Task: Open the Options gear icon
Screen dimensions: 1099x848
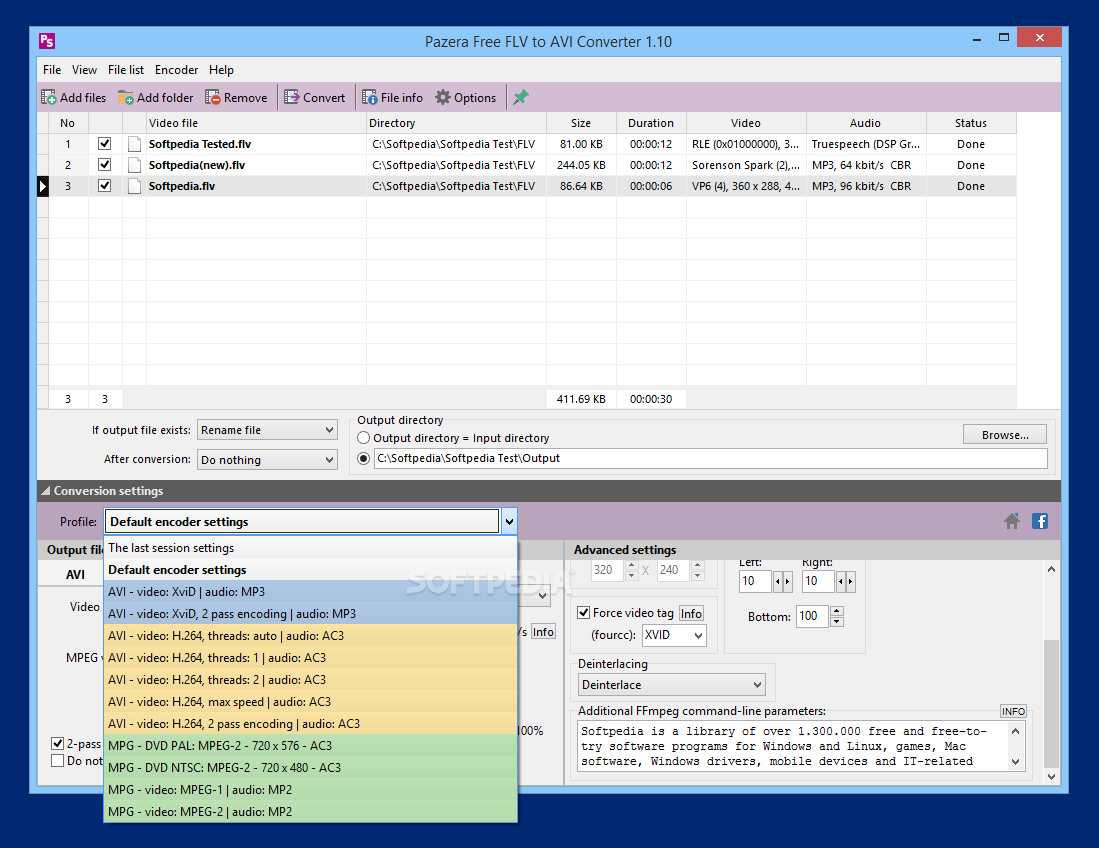Action: click(x=443, y=97)
